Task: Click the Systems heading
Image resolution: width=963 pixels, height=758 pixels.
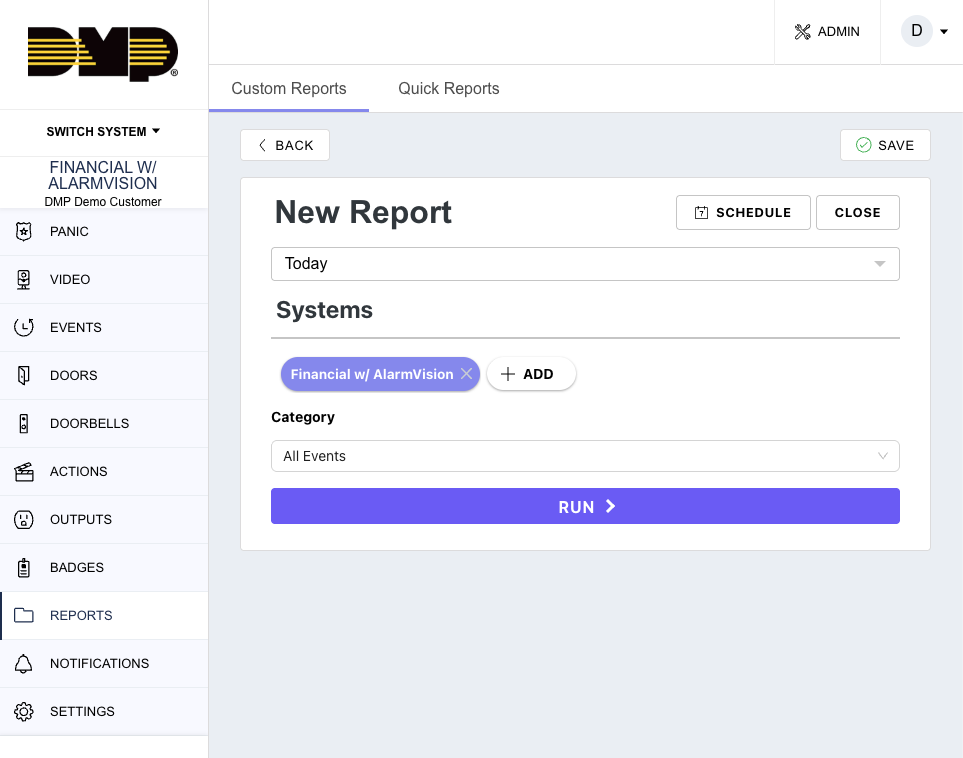Action: click(324, 310)
